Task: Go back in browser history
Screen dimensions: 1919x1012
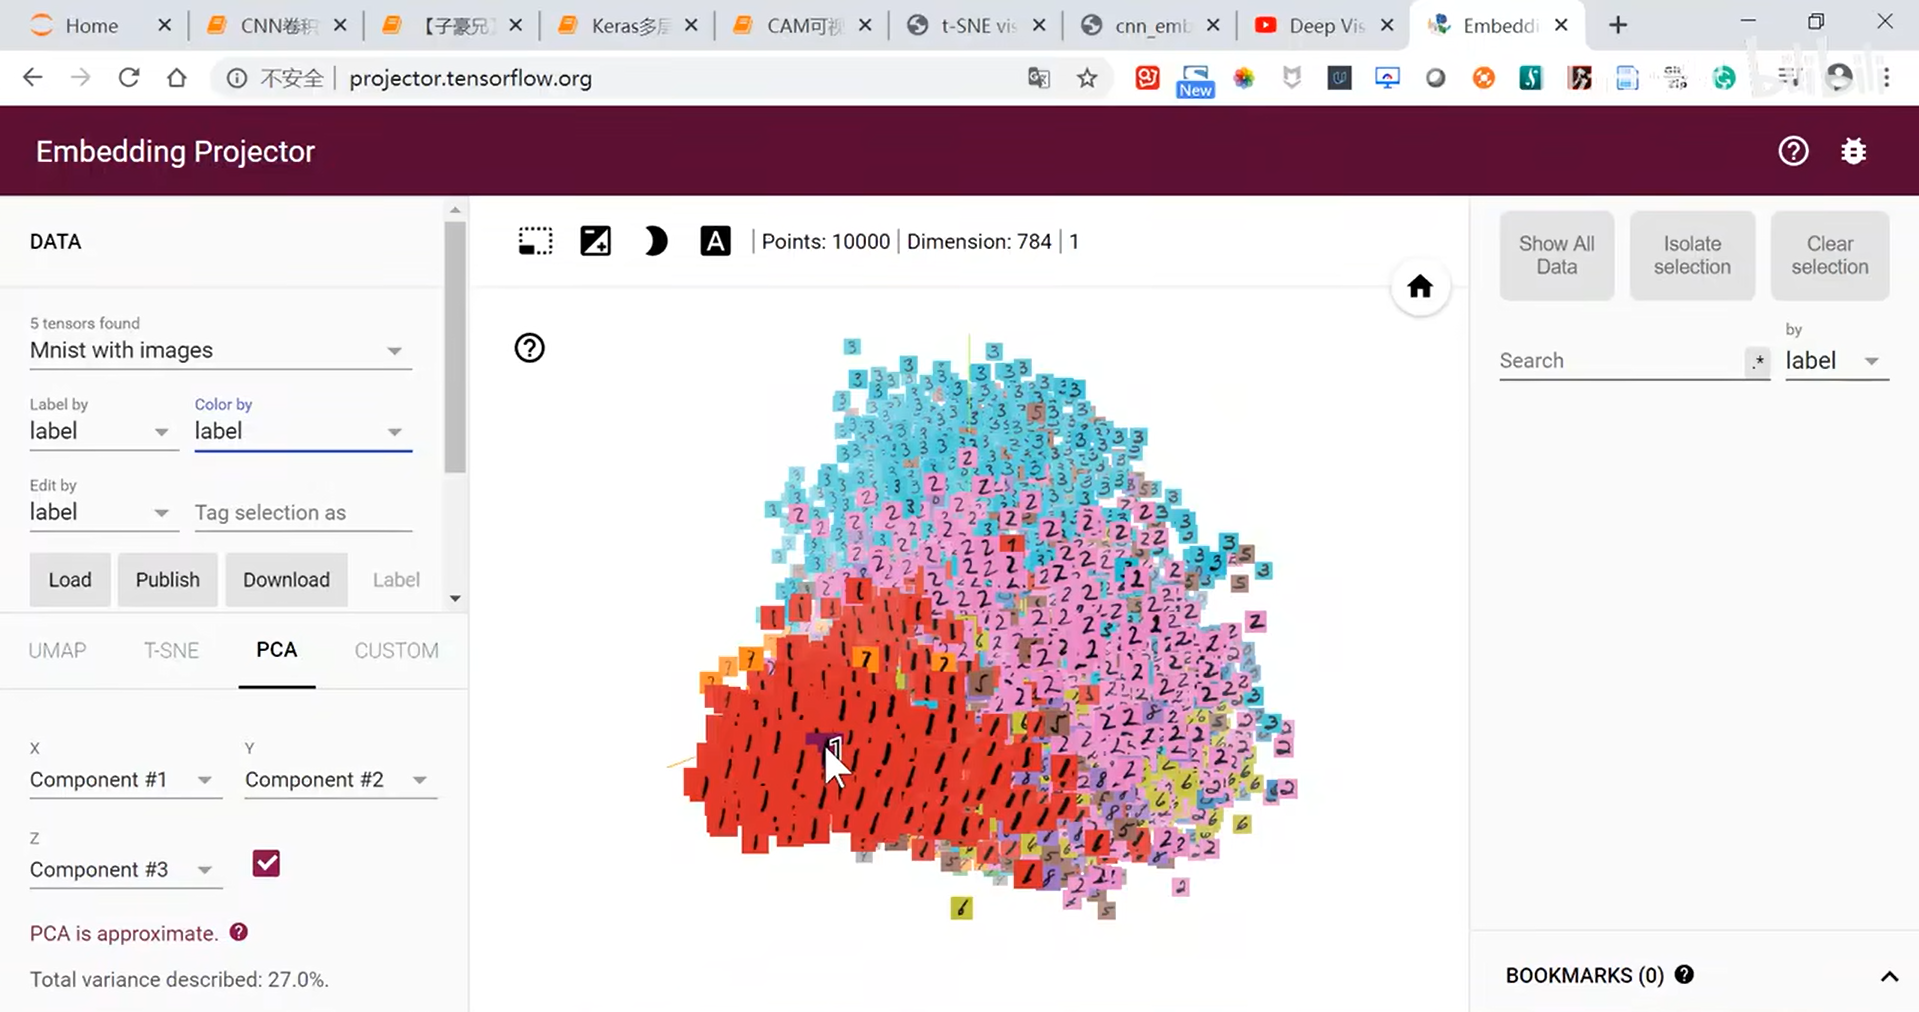Action: pos(32,78)
